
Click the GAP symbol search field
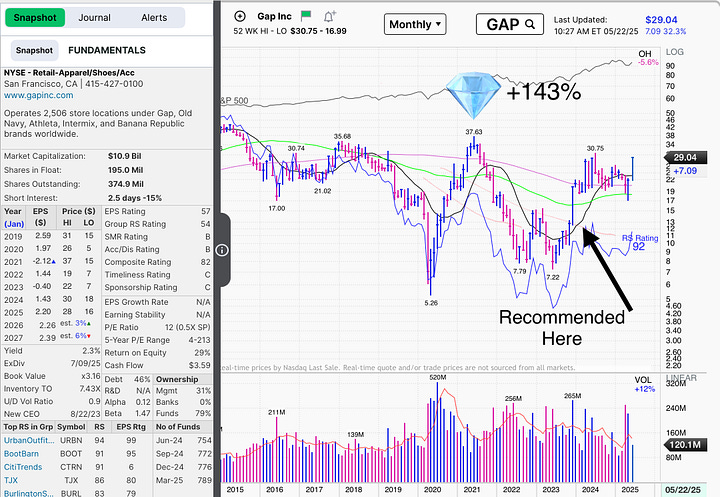pos(510,24)
